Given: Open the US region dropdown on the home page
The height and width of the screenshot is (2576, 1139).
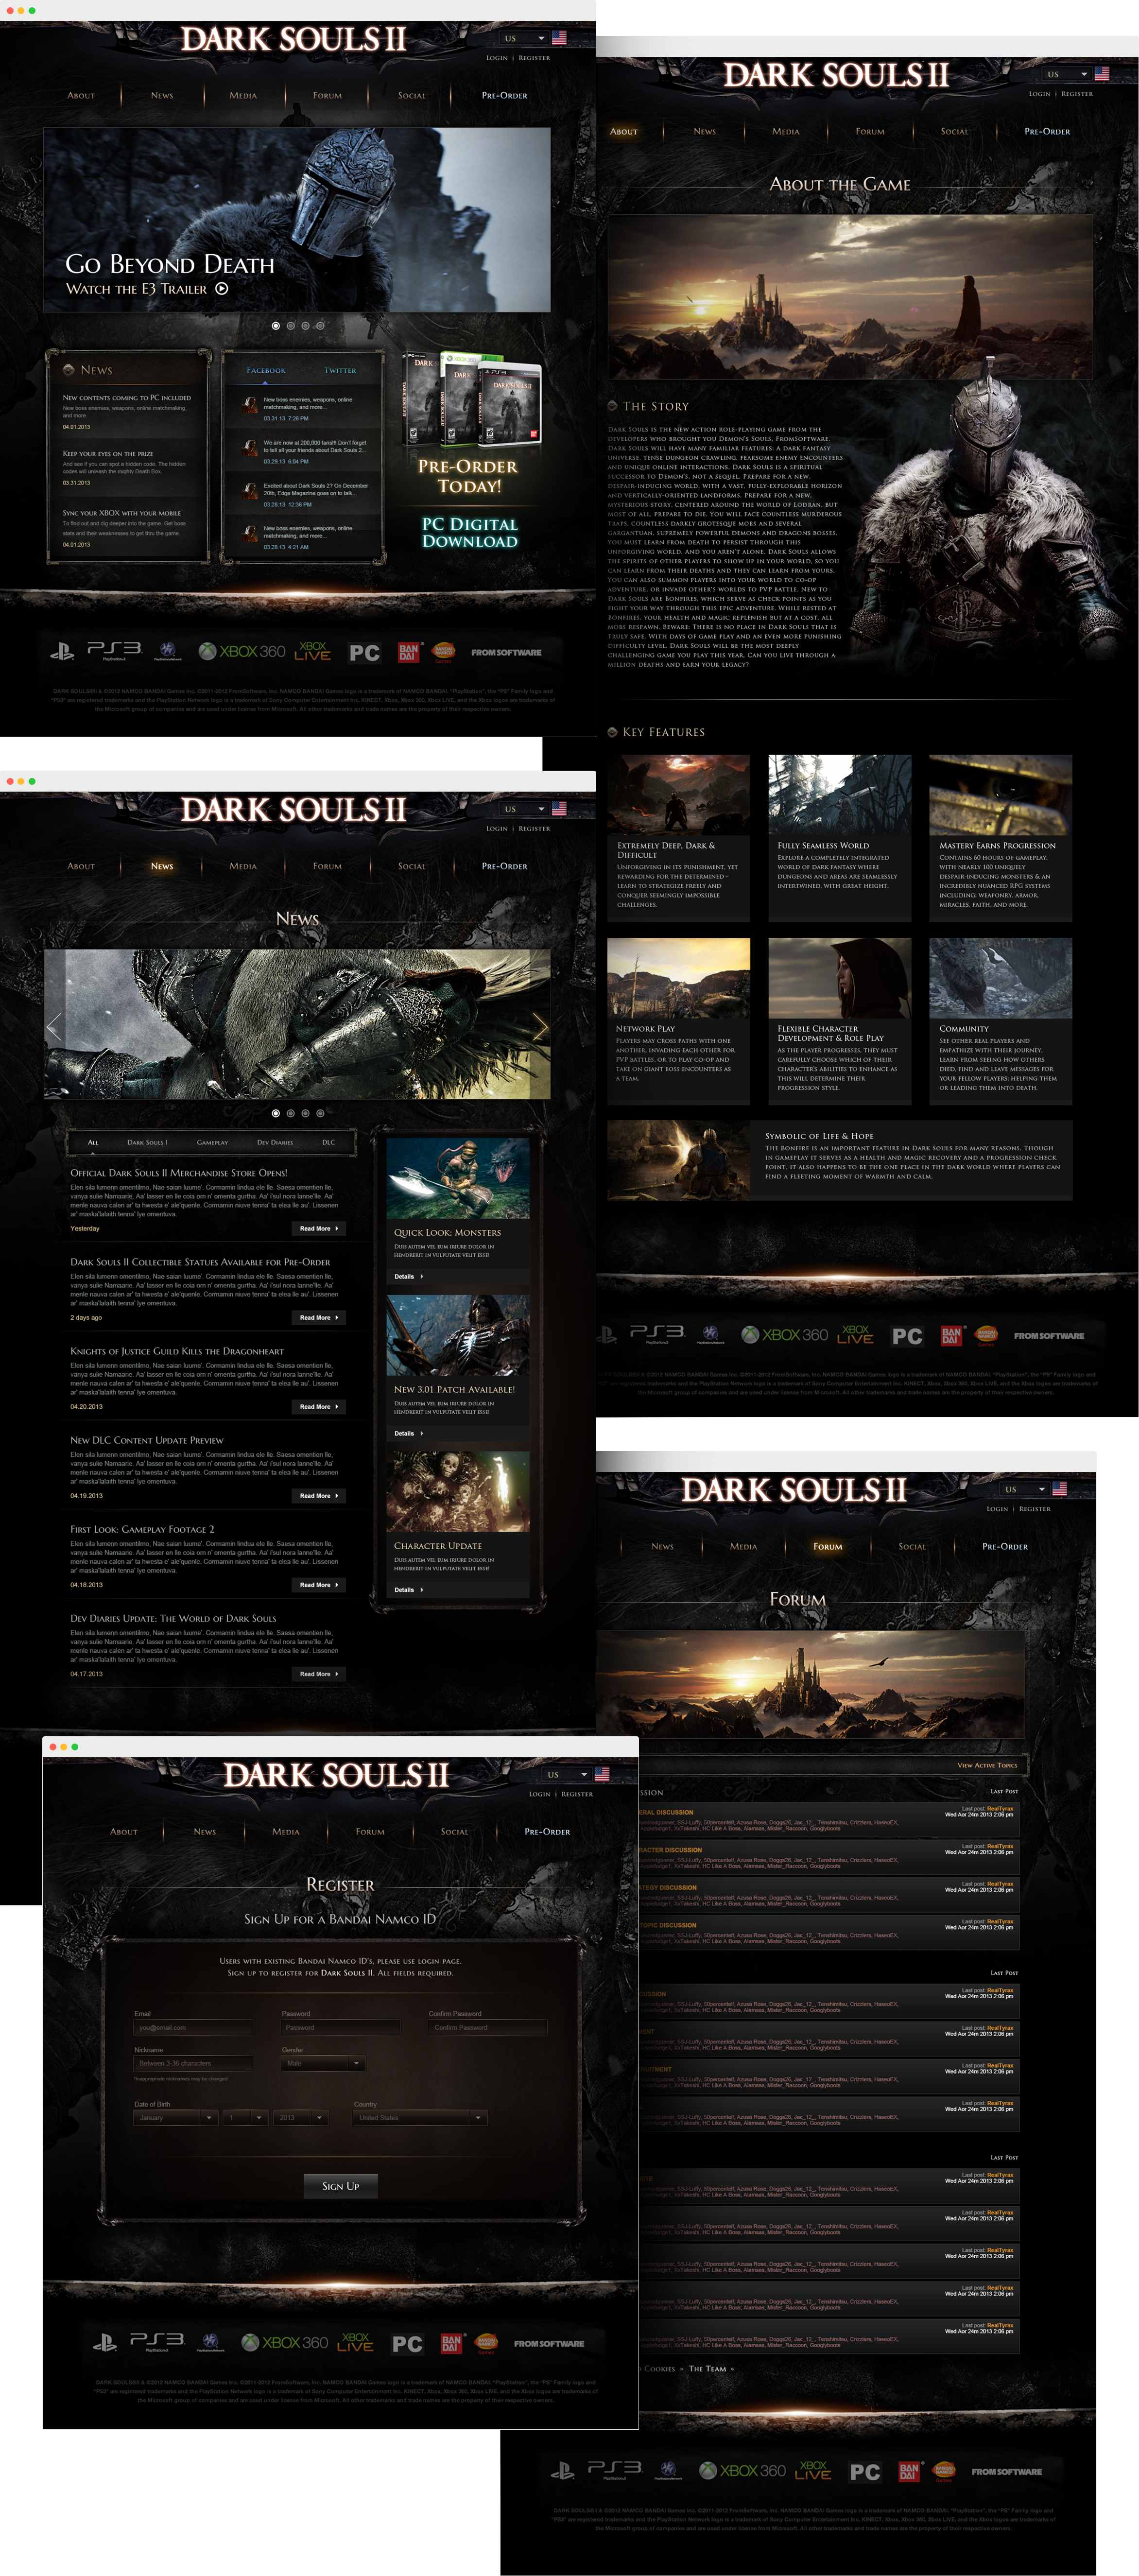Looking at the screenshot, I should click(523, 38).
